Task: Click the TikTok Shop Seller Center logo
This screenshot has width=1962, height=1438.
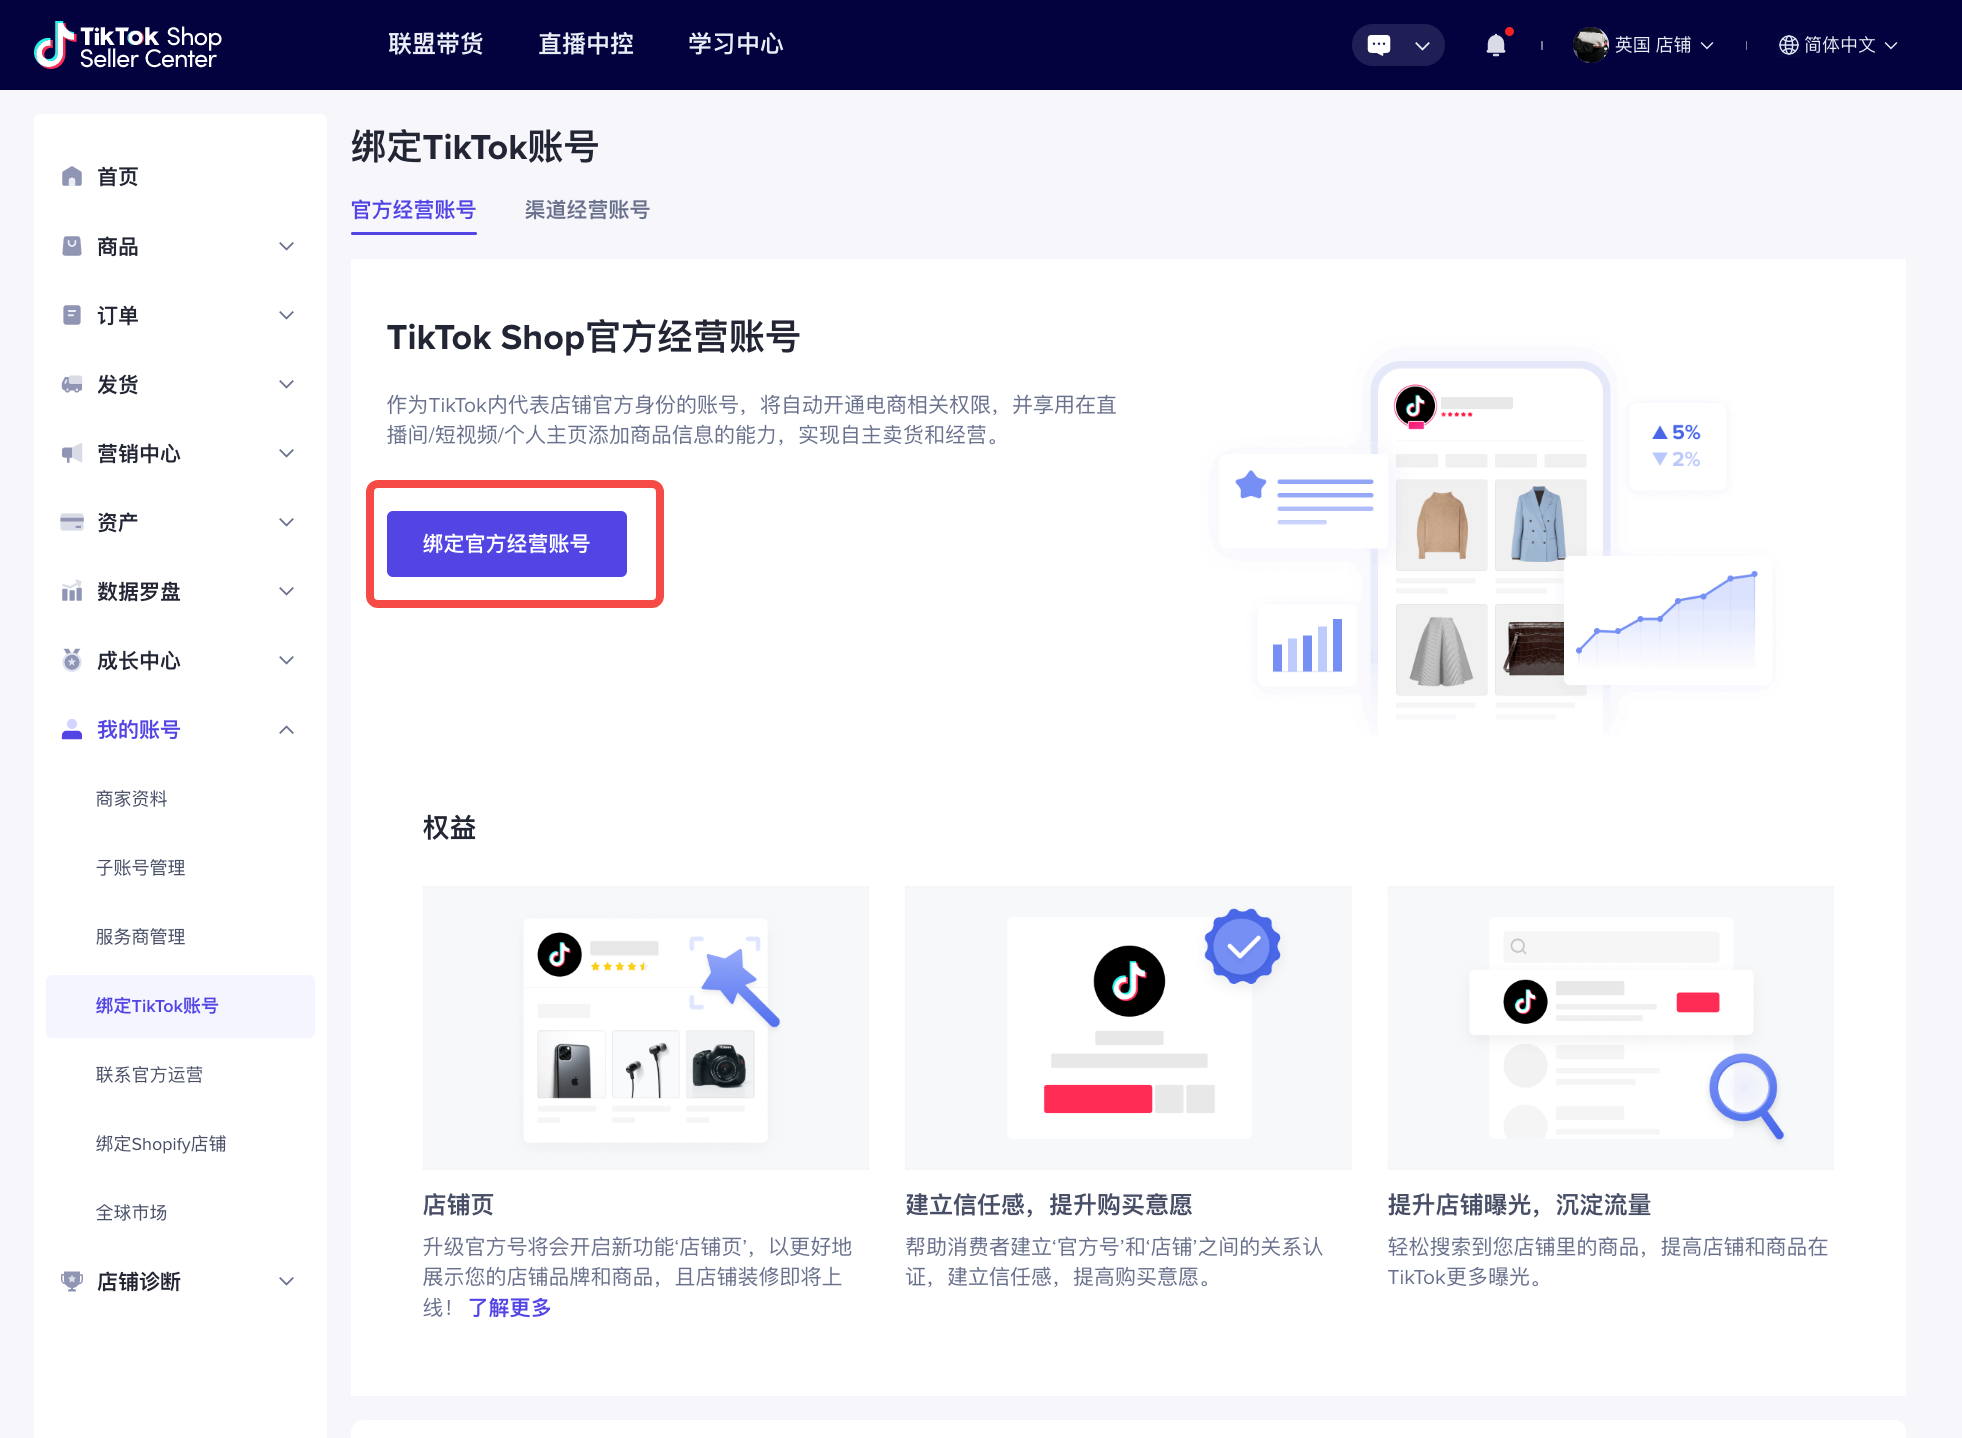Action: (x=128, y=46)
